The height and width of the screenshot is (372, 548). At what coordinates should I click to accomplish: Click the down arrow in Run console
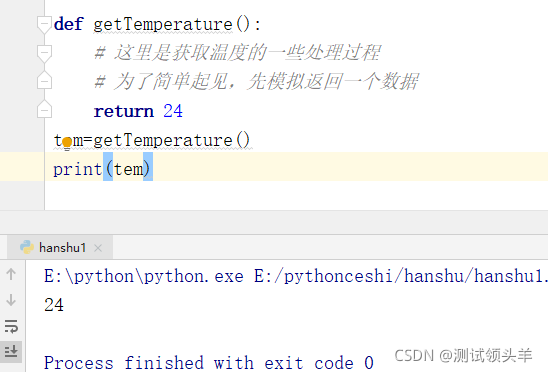coord(11,300)
